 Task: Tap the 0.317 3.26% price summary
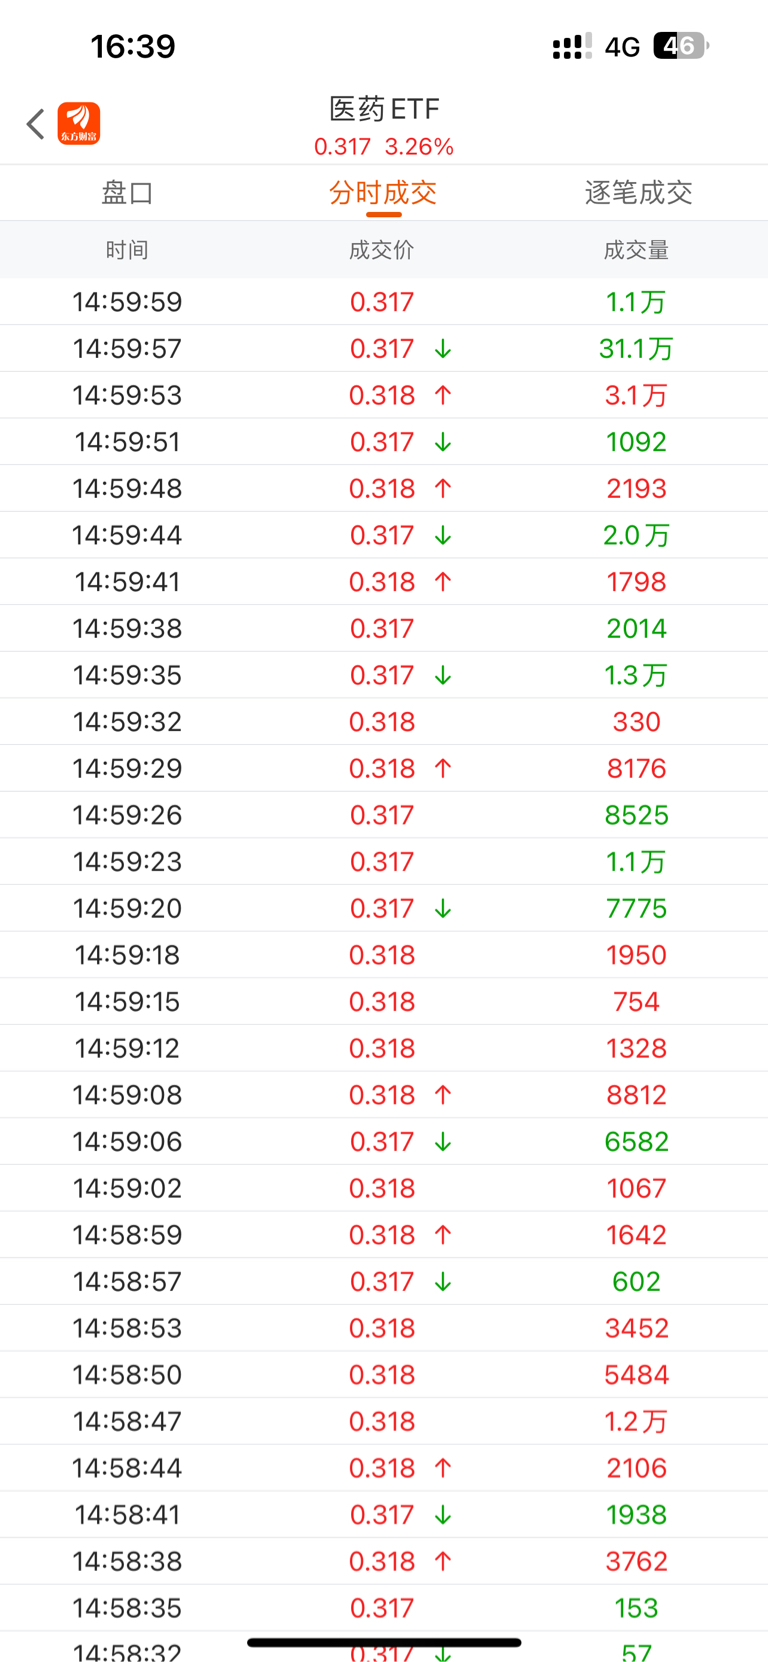[x=384, y=147]
